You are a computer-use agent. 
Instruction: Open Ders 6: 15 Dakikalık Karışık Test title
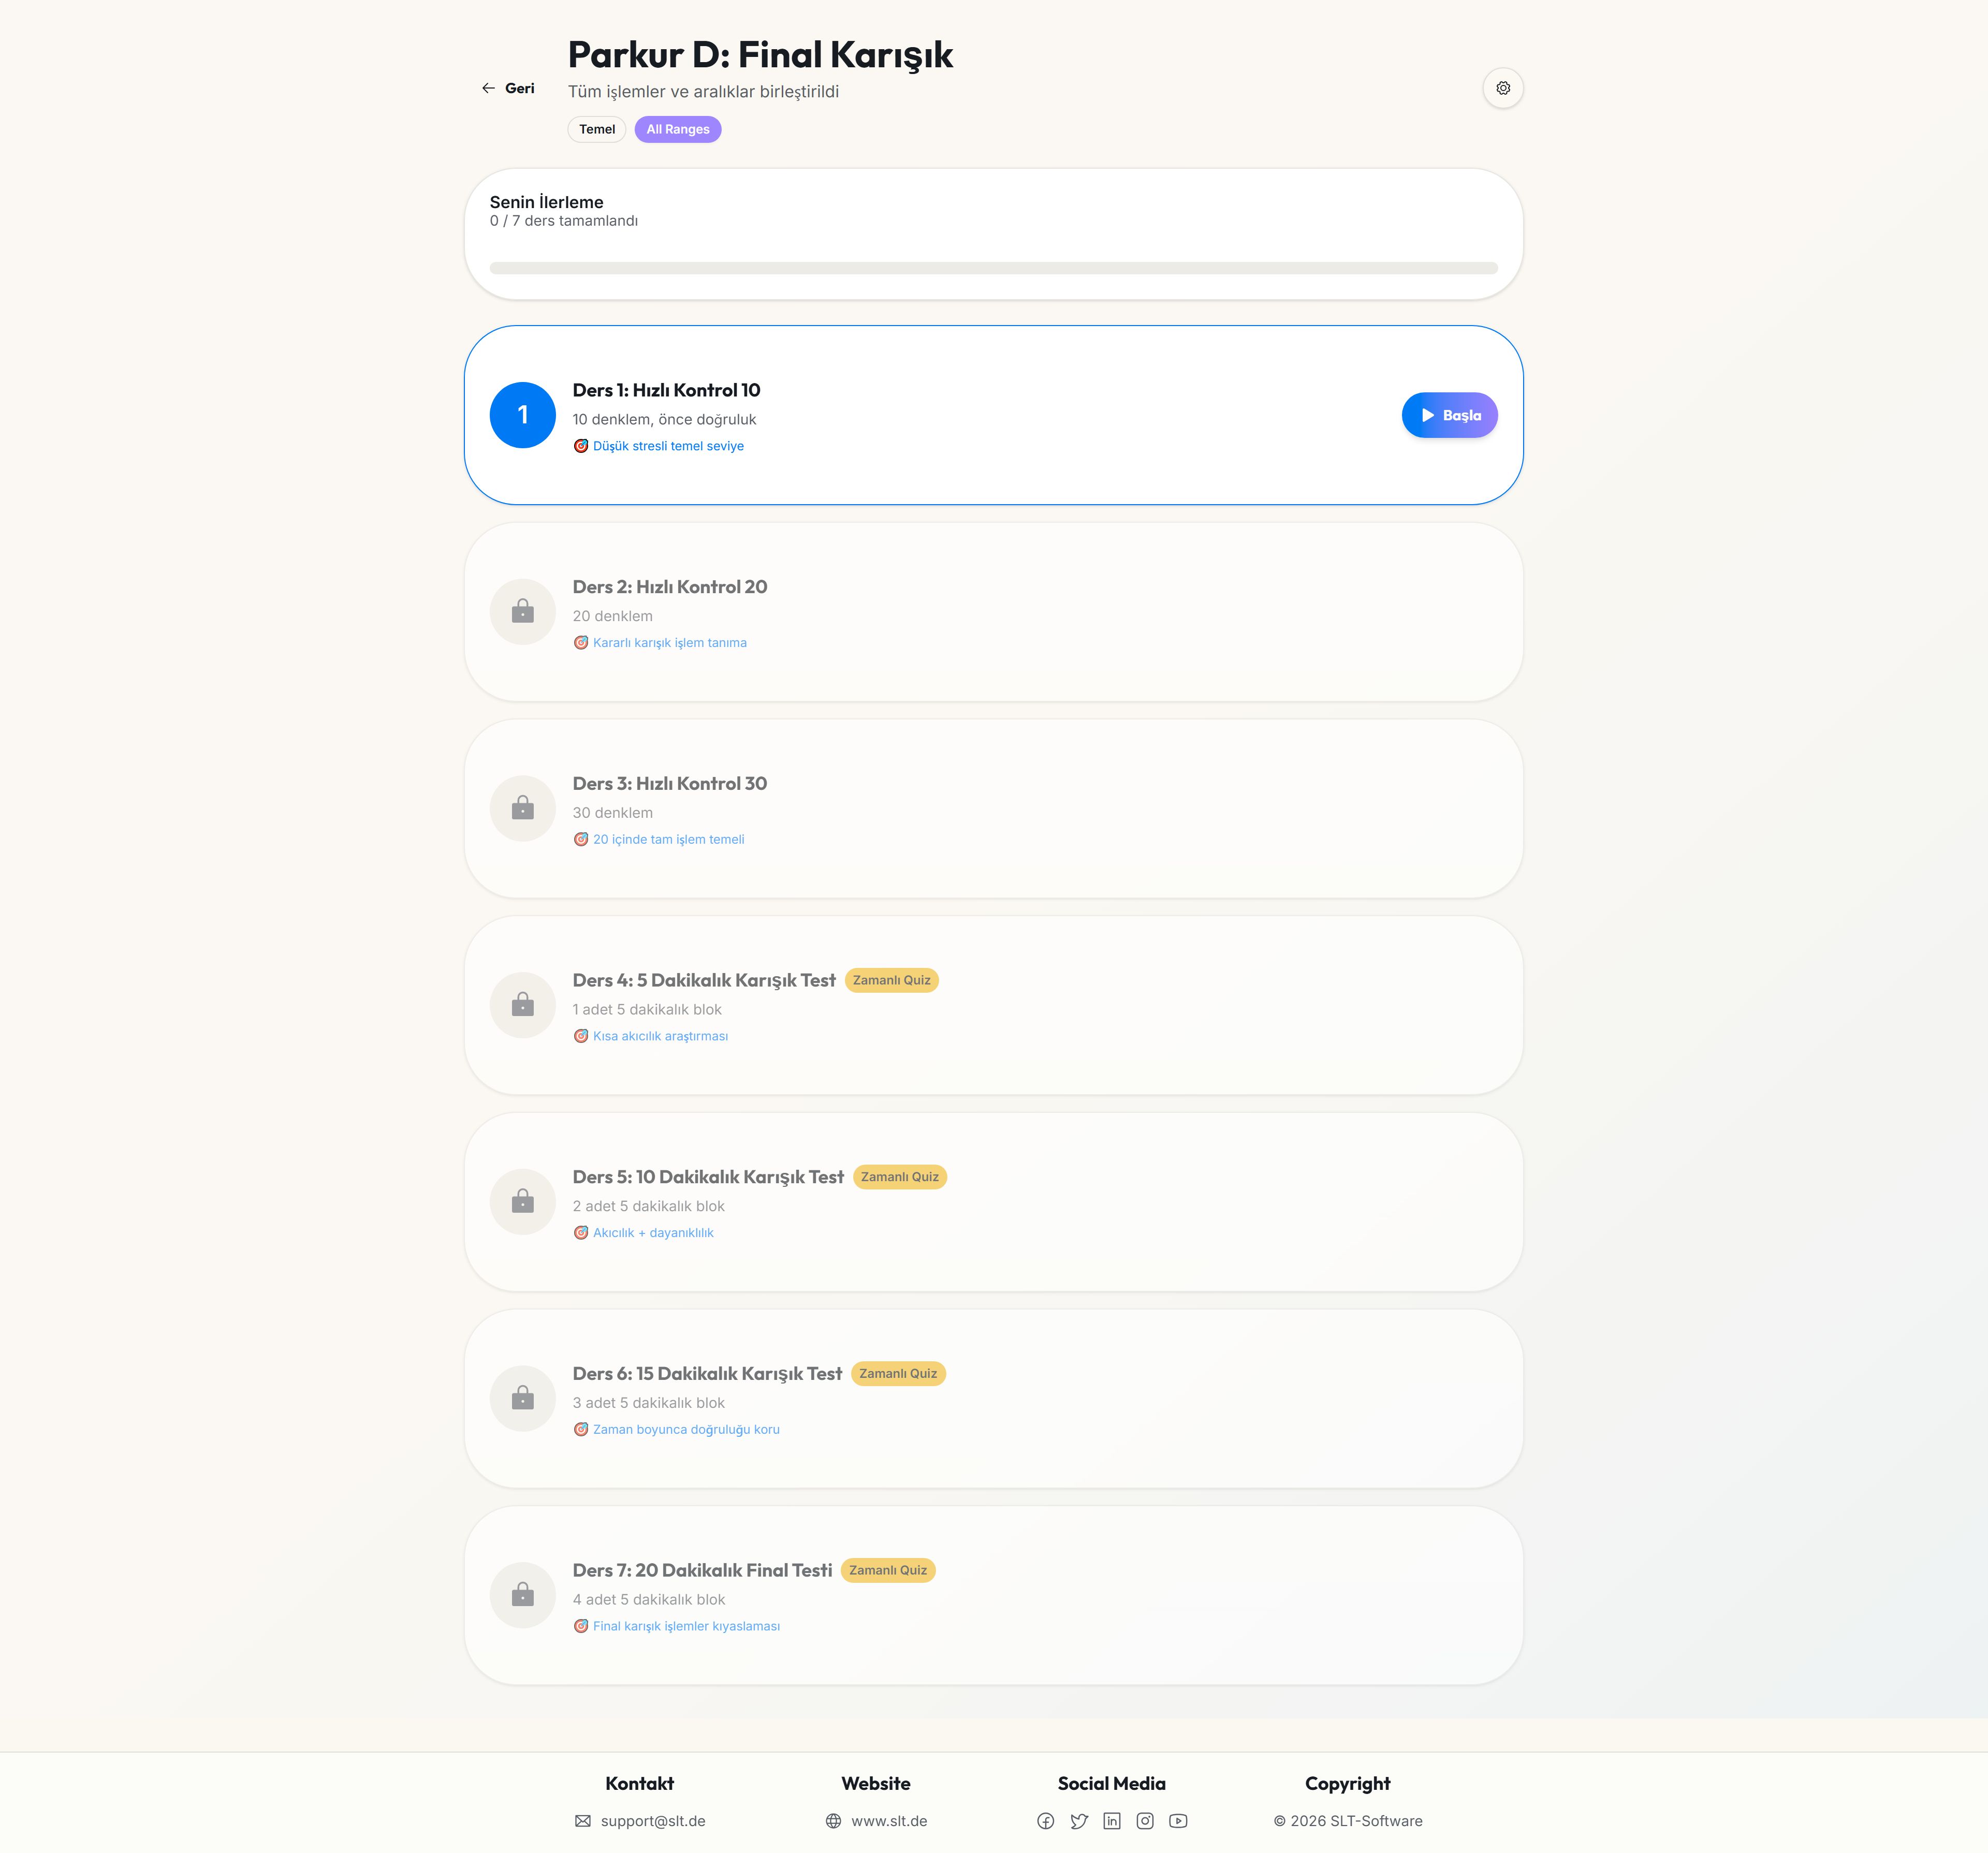pyautogui.click(x=707, y=1374)
